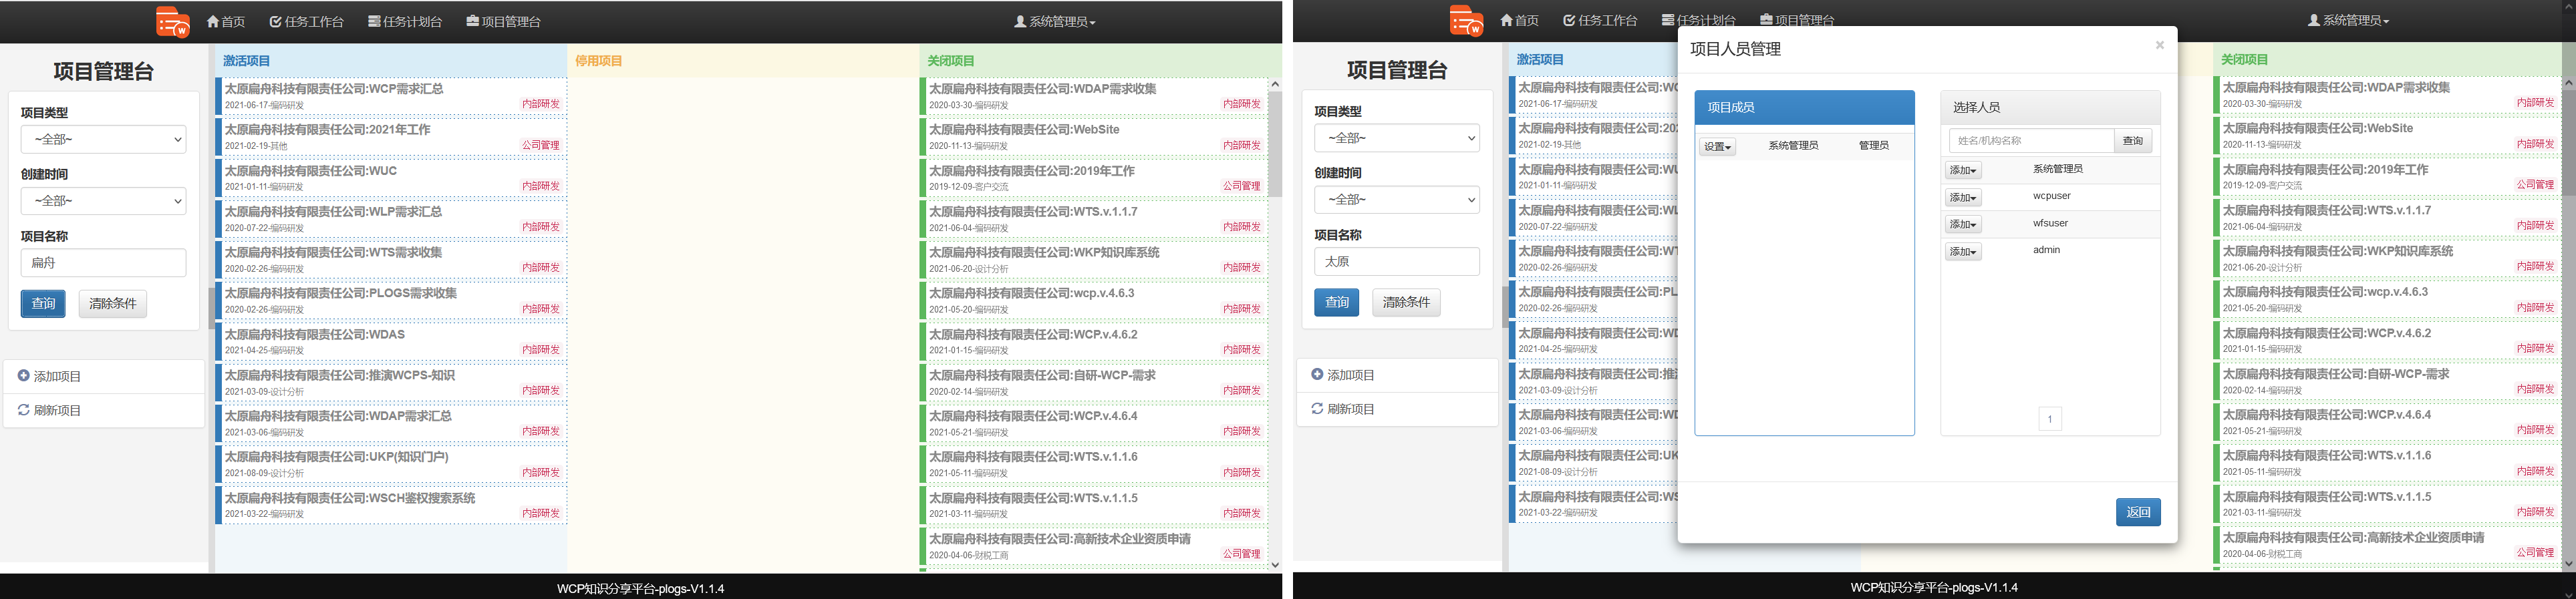The height and width of the screenshot is (599, 2576).
Task: Click the plus icon of 添加项目 below the 太原 search form
Action: (x=1317, y=374)
